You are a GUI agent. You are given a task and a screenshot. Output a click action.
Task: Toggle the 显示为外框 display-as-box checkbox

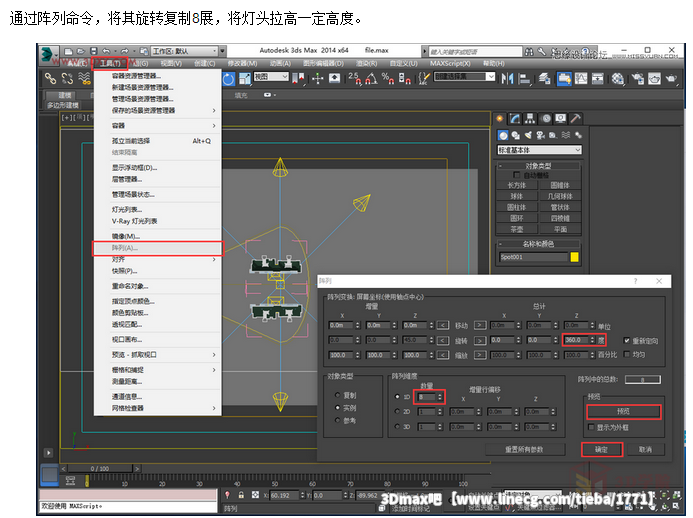coord(591,427)
